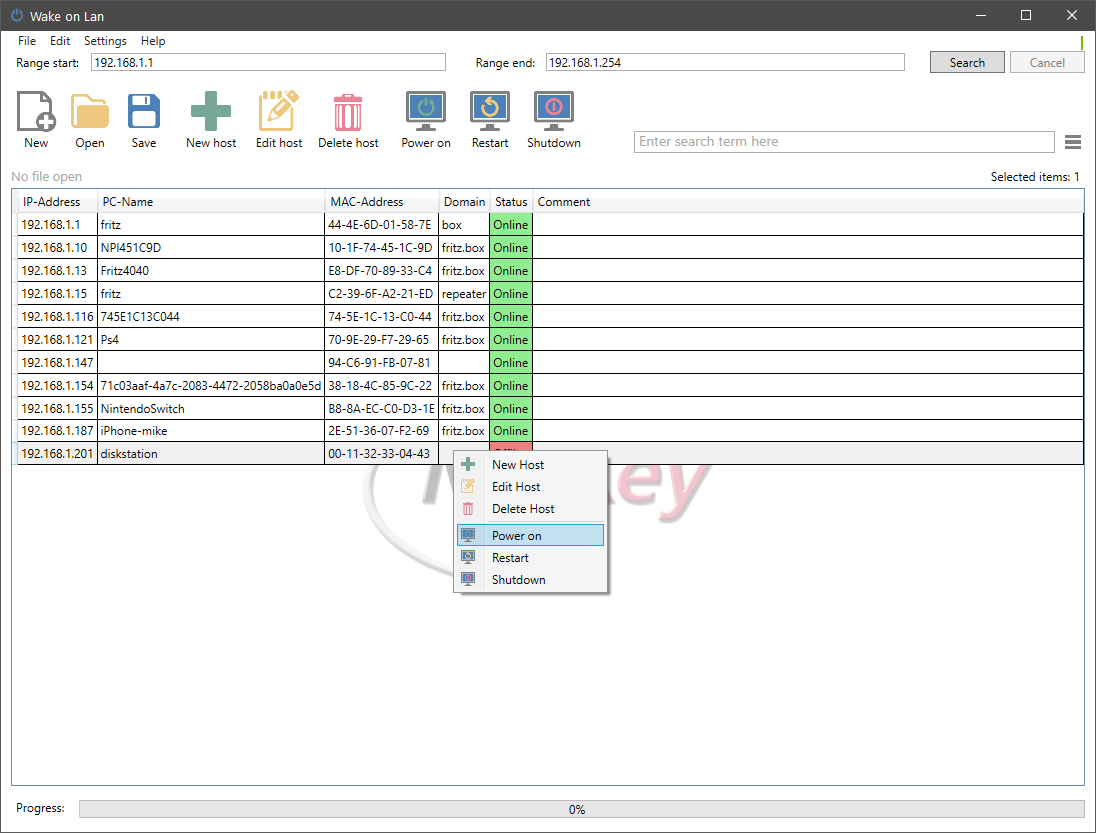Viewport: 1096px width, 833px height.
Task: Click the Search button
Action: [x=967, y=62]
